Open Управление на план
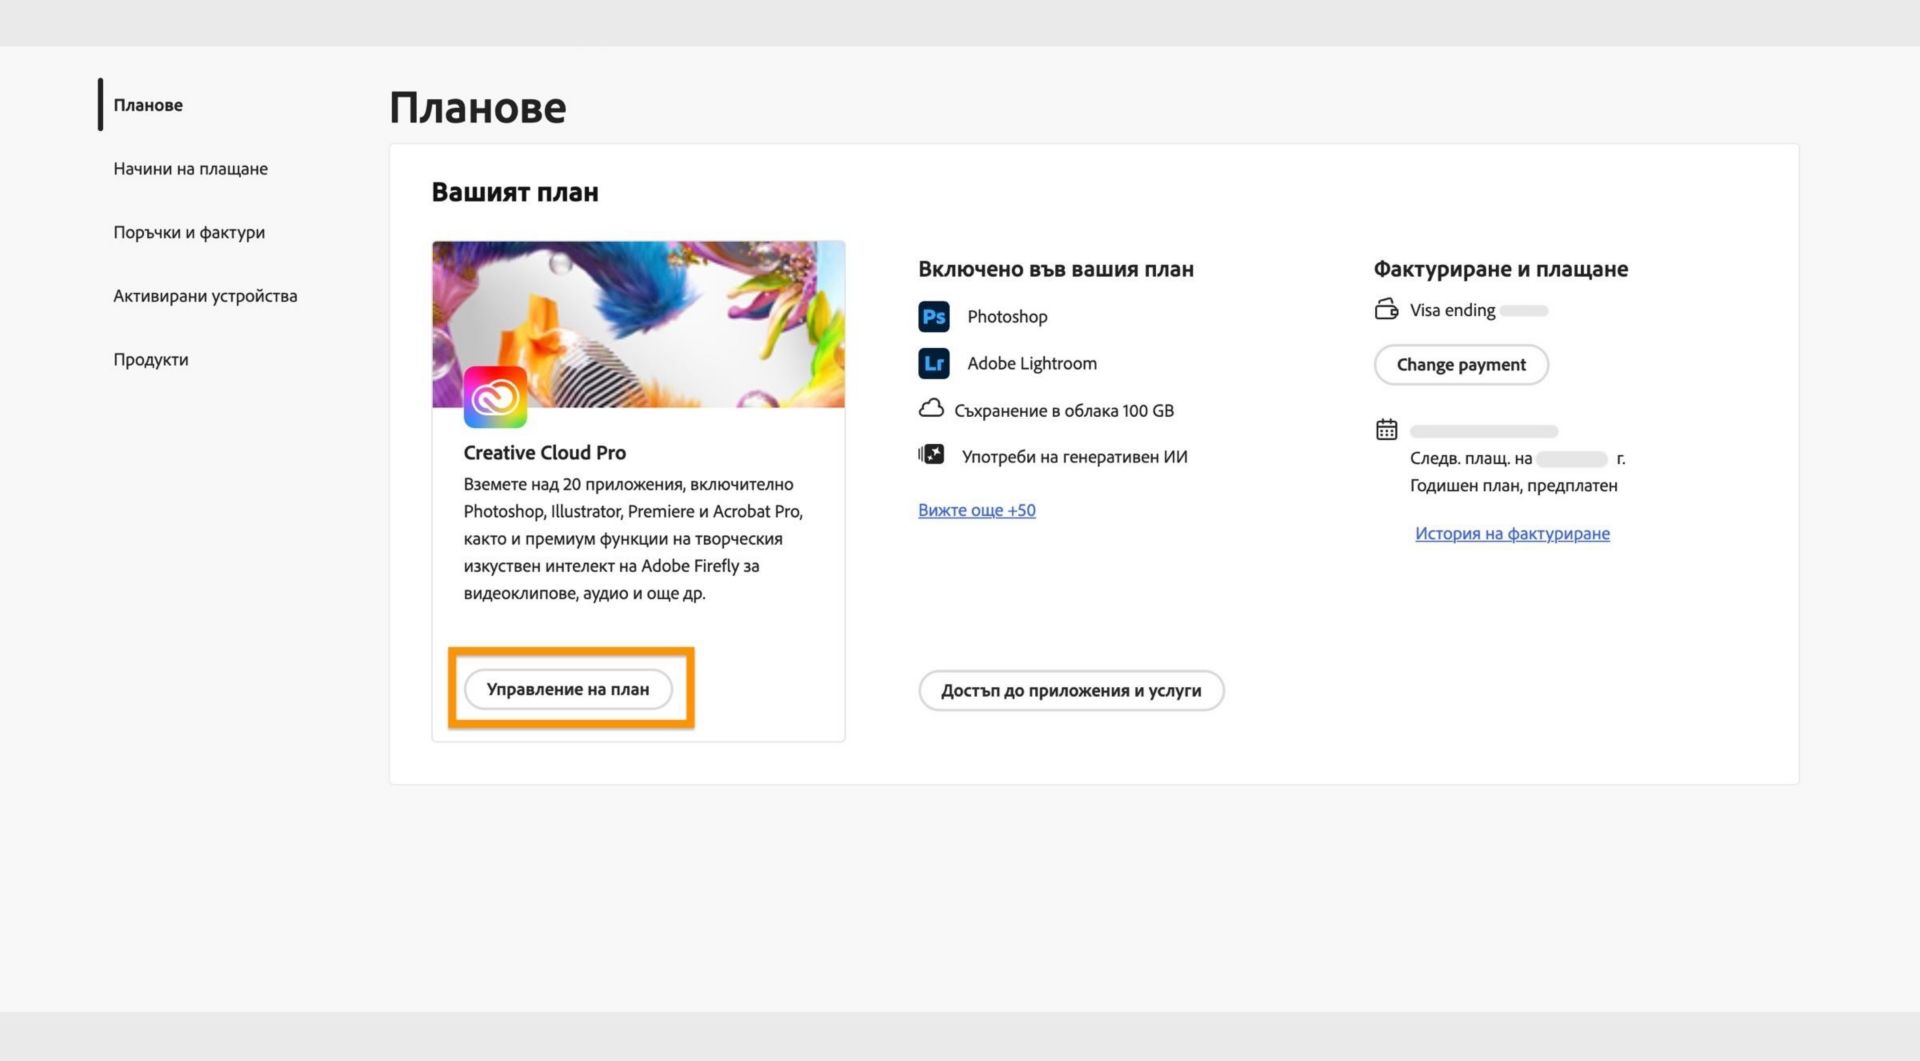Image resolution: width=1920 pixels, height=1061 pixels. [x=569, y=688]
